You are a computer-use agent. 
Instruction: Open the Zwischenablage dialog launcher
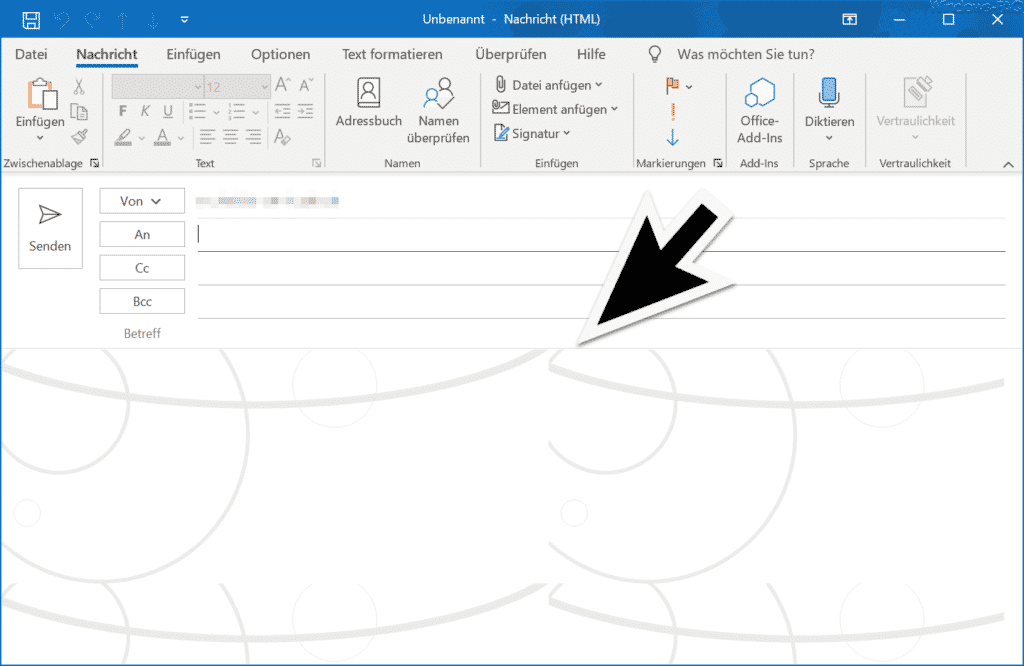coord(95,163)
